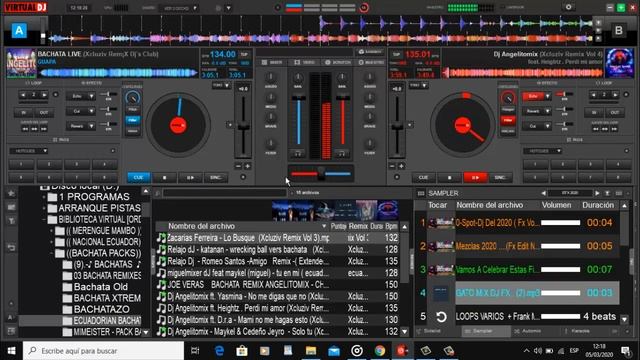The width and height of the screenshot is (640, 360).
Task: Click the right channel gain knob
Action: (342, 78)
